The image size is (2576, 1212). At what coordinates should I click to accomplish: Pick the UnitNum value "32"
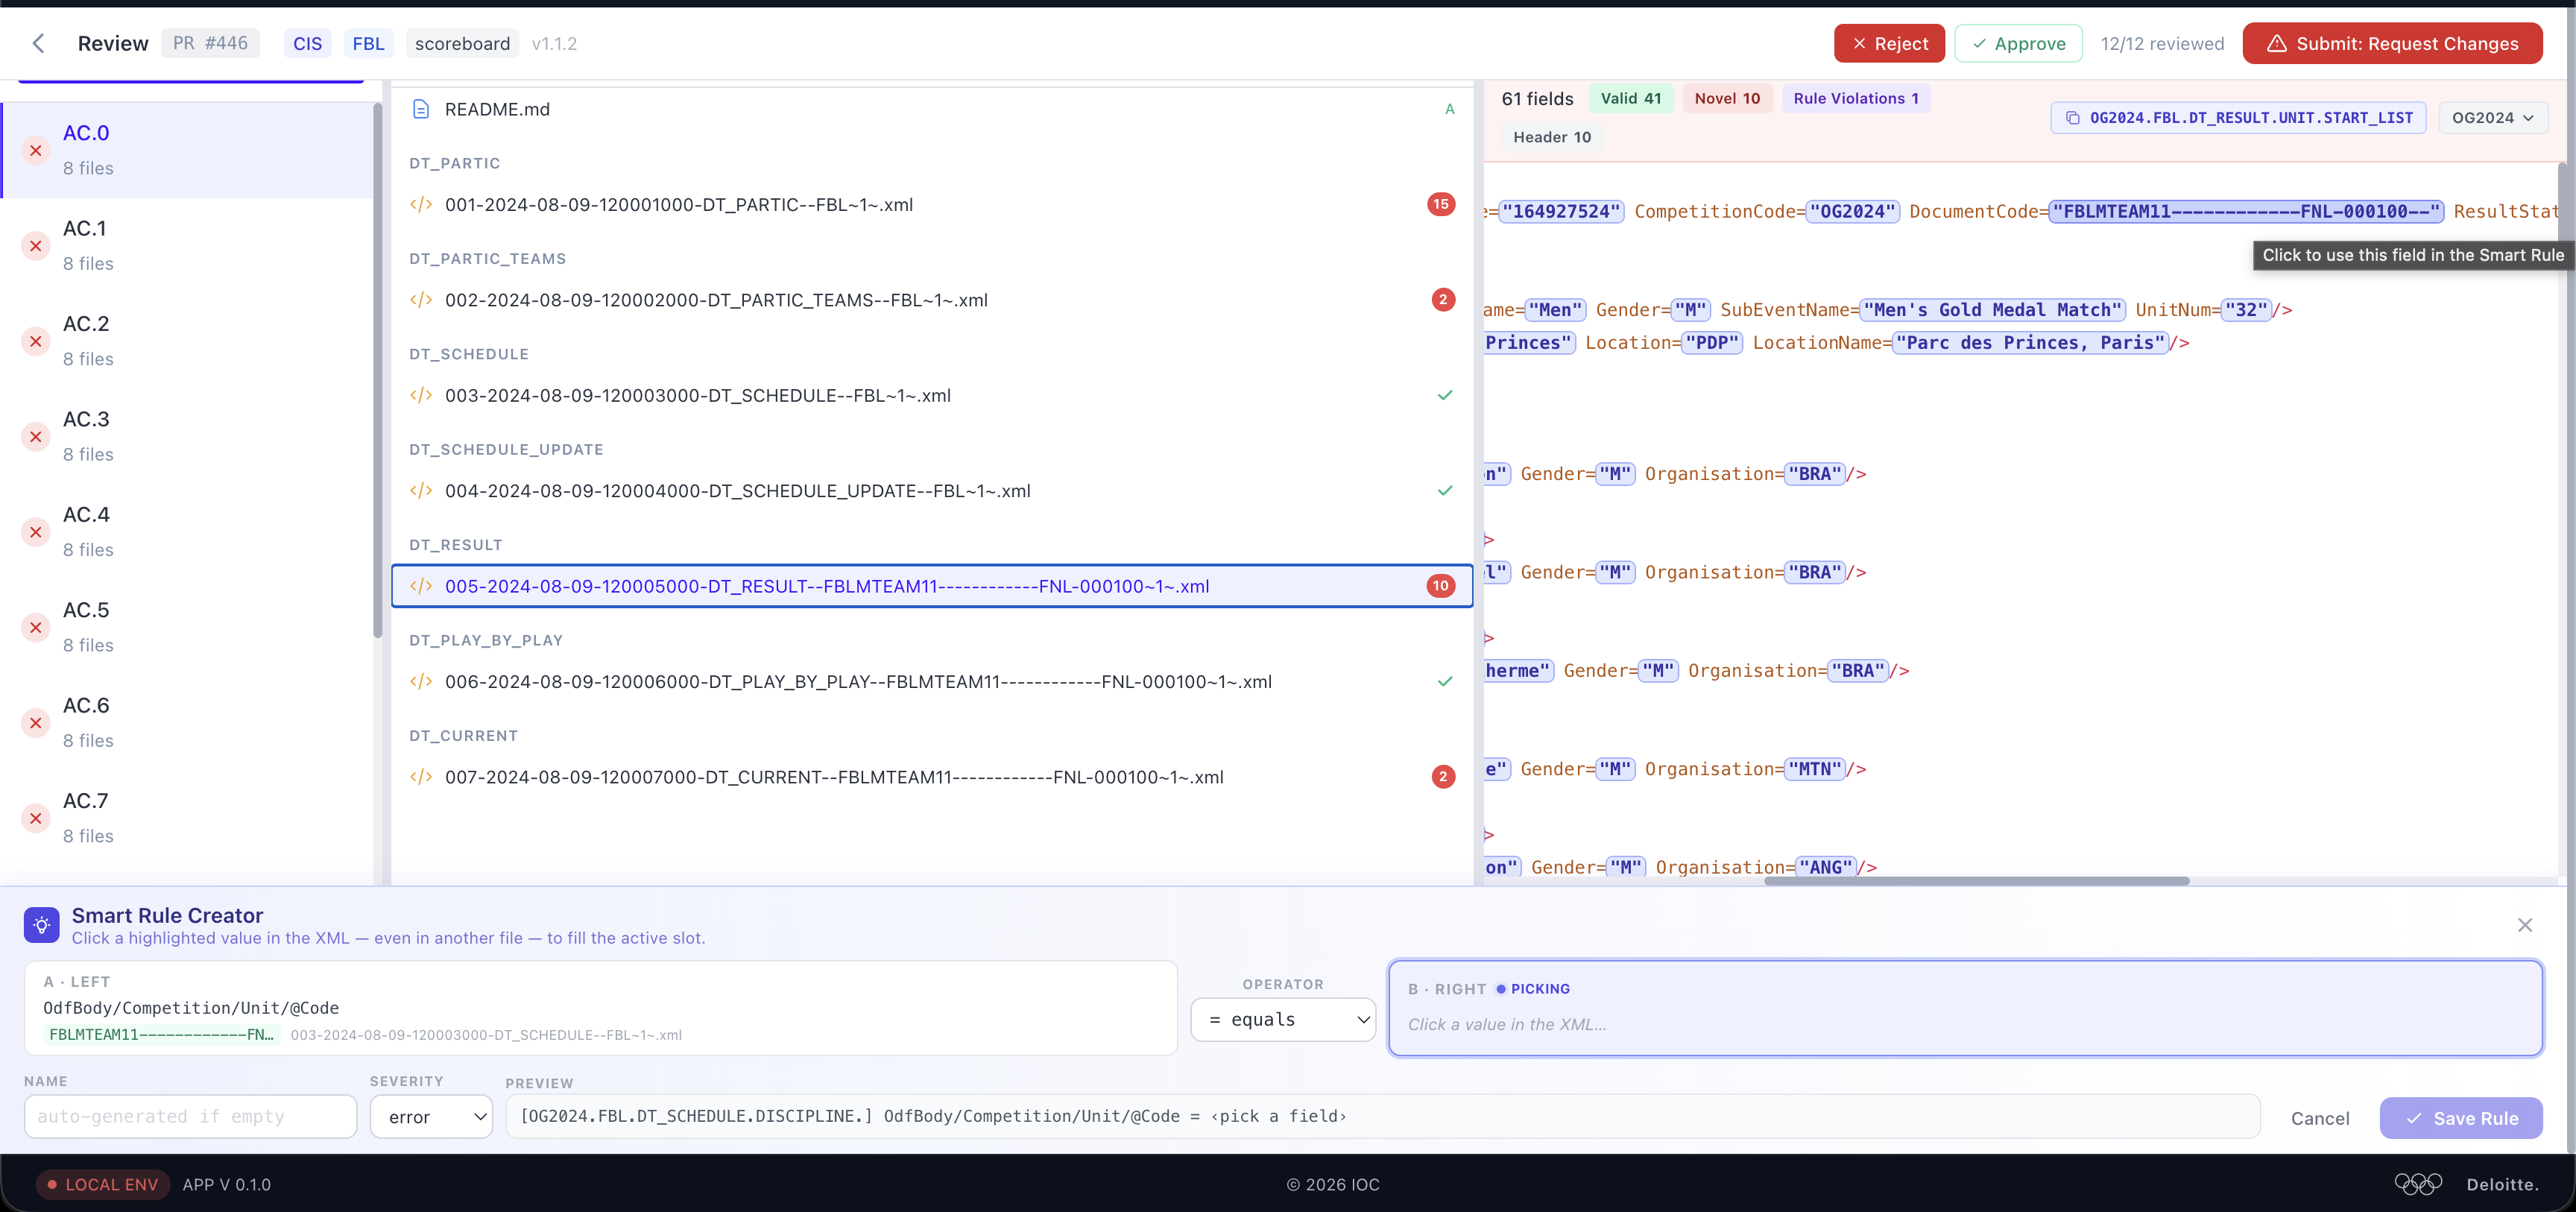coord(2246,310)
